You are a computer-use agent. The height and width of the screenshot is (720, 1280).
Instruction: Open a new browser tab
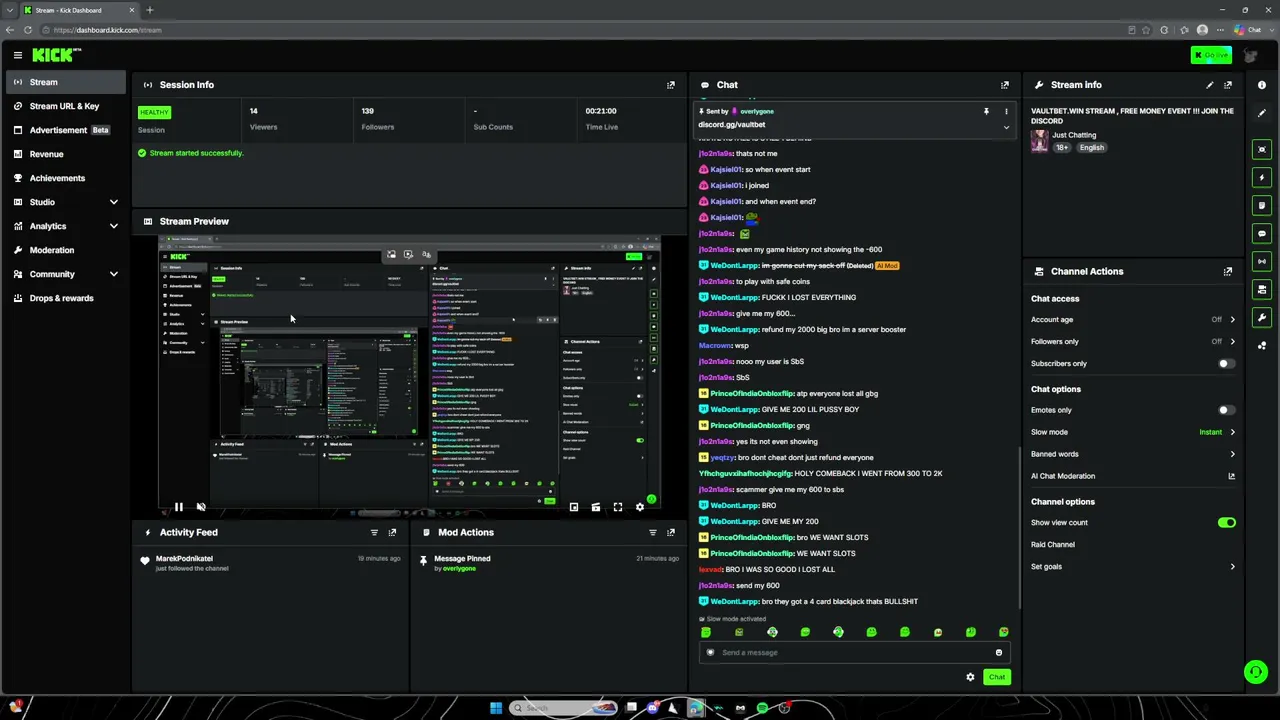(x=150, y=10)
